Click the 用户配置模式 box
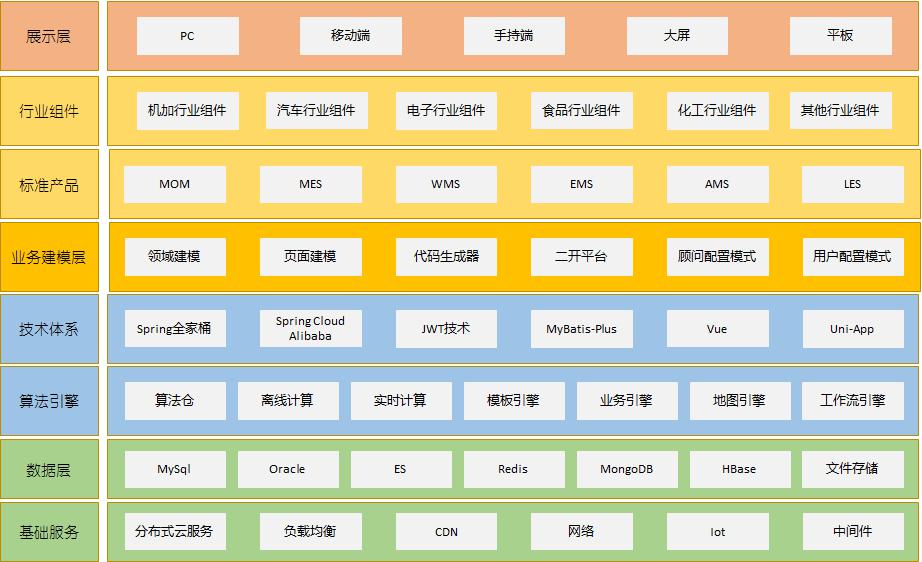The image size is (922, 562). coord(853,257)
